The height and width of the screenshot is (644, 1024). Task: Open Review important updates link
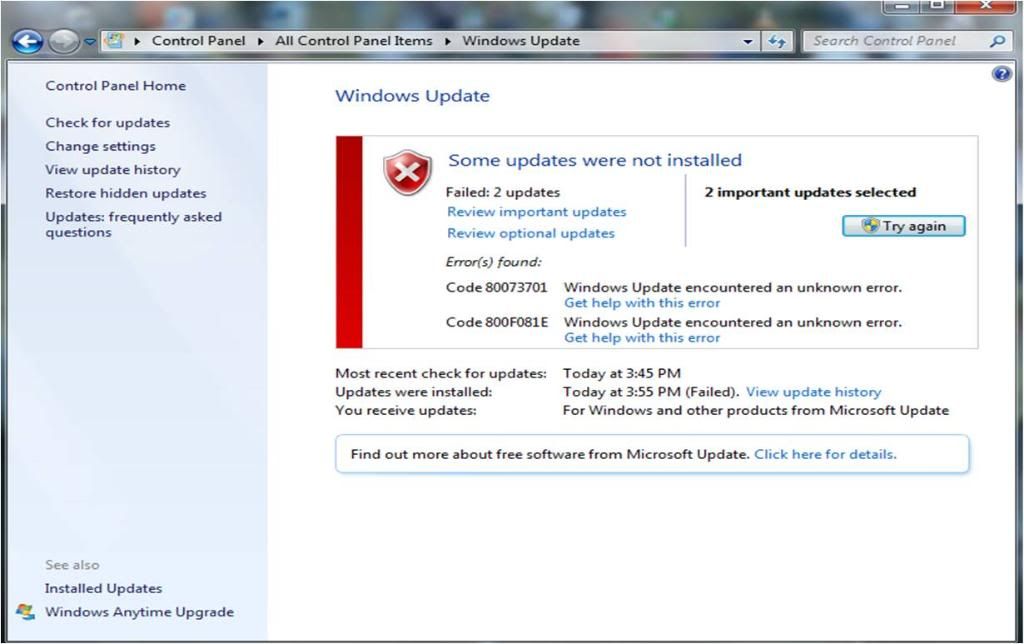pos(536,212)
